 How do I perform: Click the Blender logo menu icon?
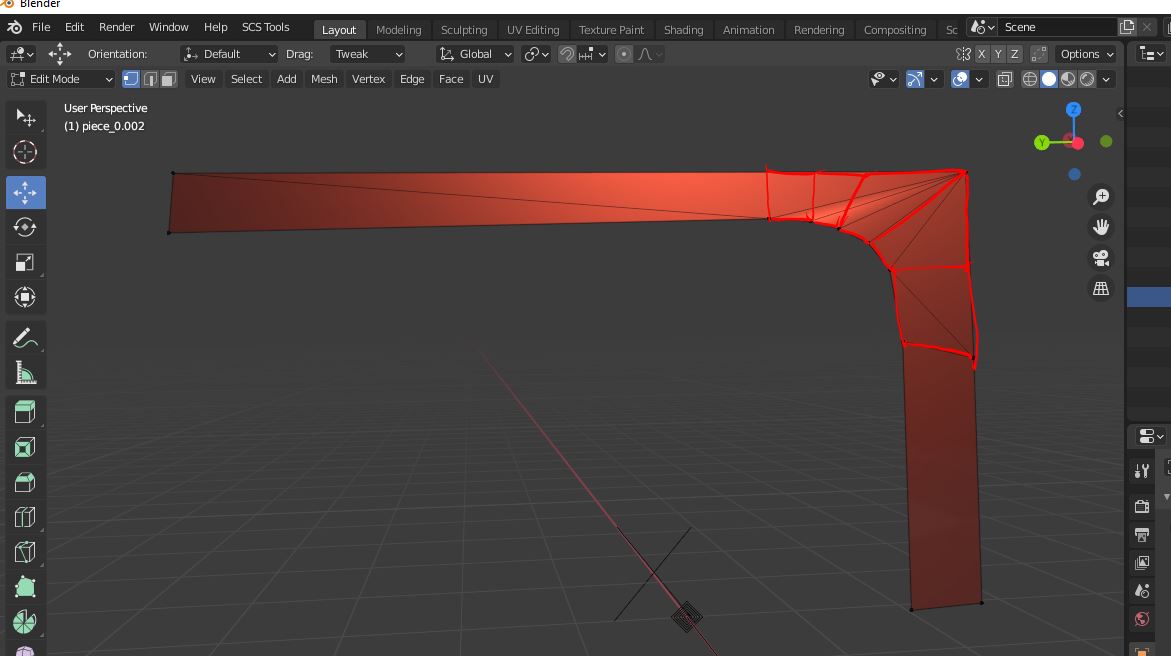tap(14, 28)
